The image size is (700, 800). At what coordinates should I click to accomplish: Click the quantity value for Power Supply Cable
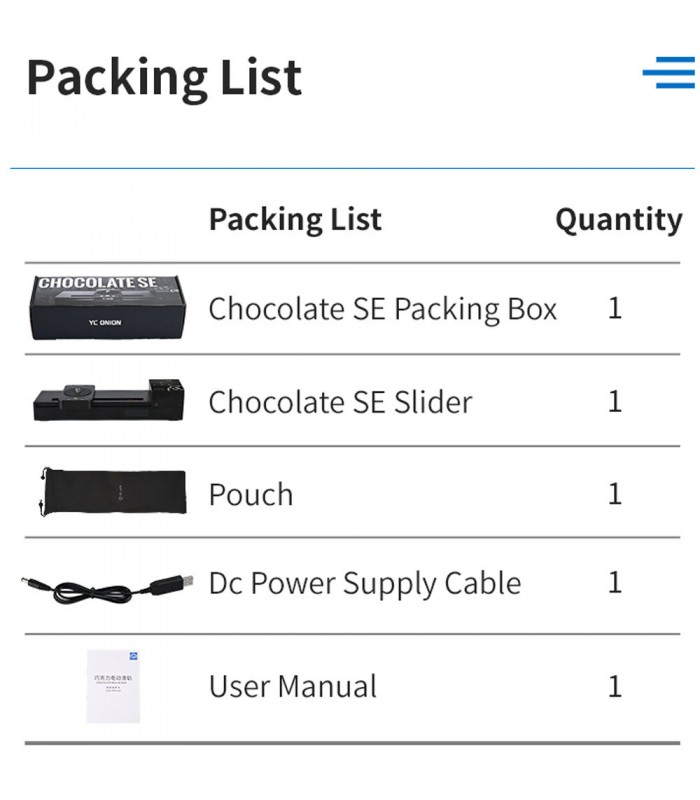pos(615,583)
